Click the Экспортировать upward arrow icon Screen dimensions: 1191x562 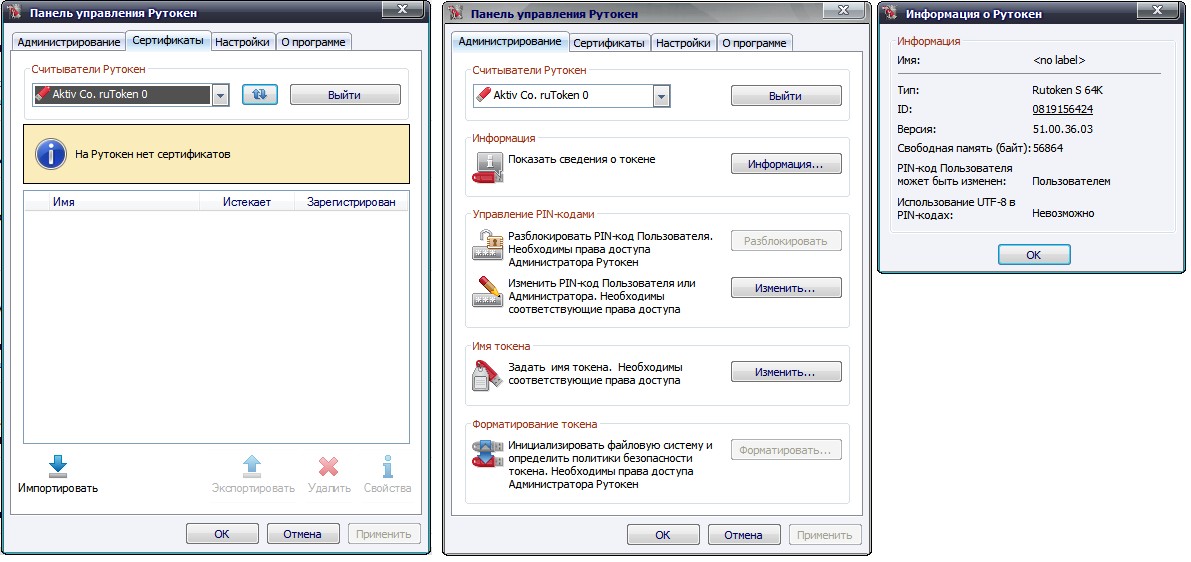tap(252, 466)
